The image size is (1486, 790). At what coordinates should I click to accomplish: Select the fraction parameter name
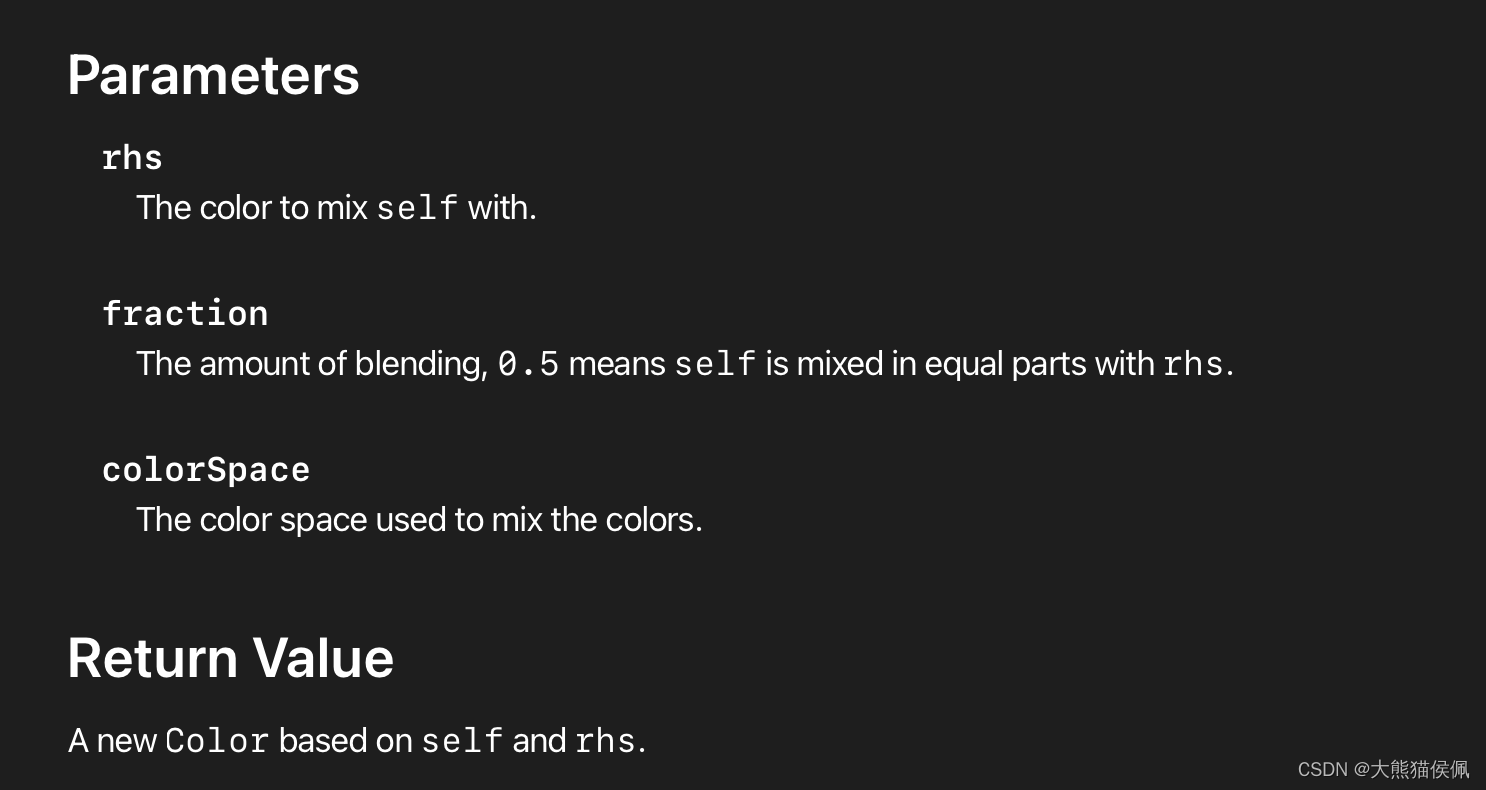pyautogui.click(x=185, y=314)
